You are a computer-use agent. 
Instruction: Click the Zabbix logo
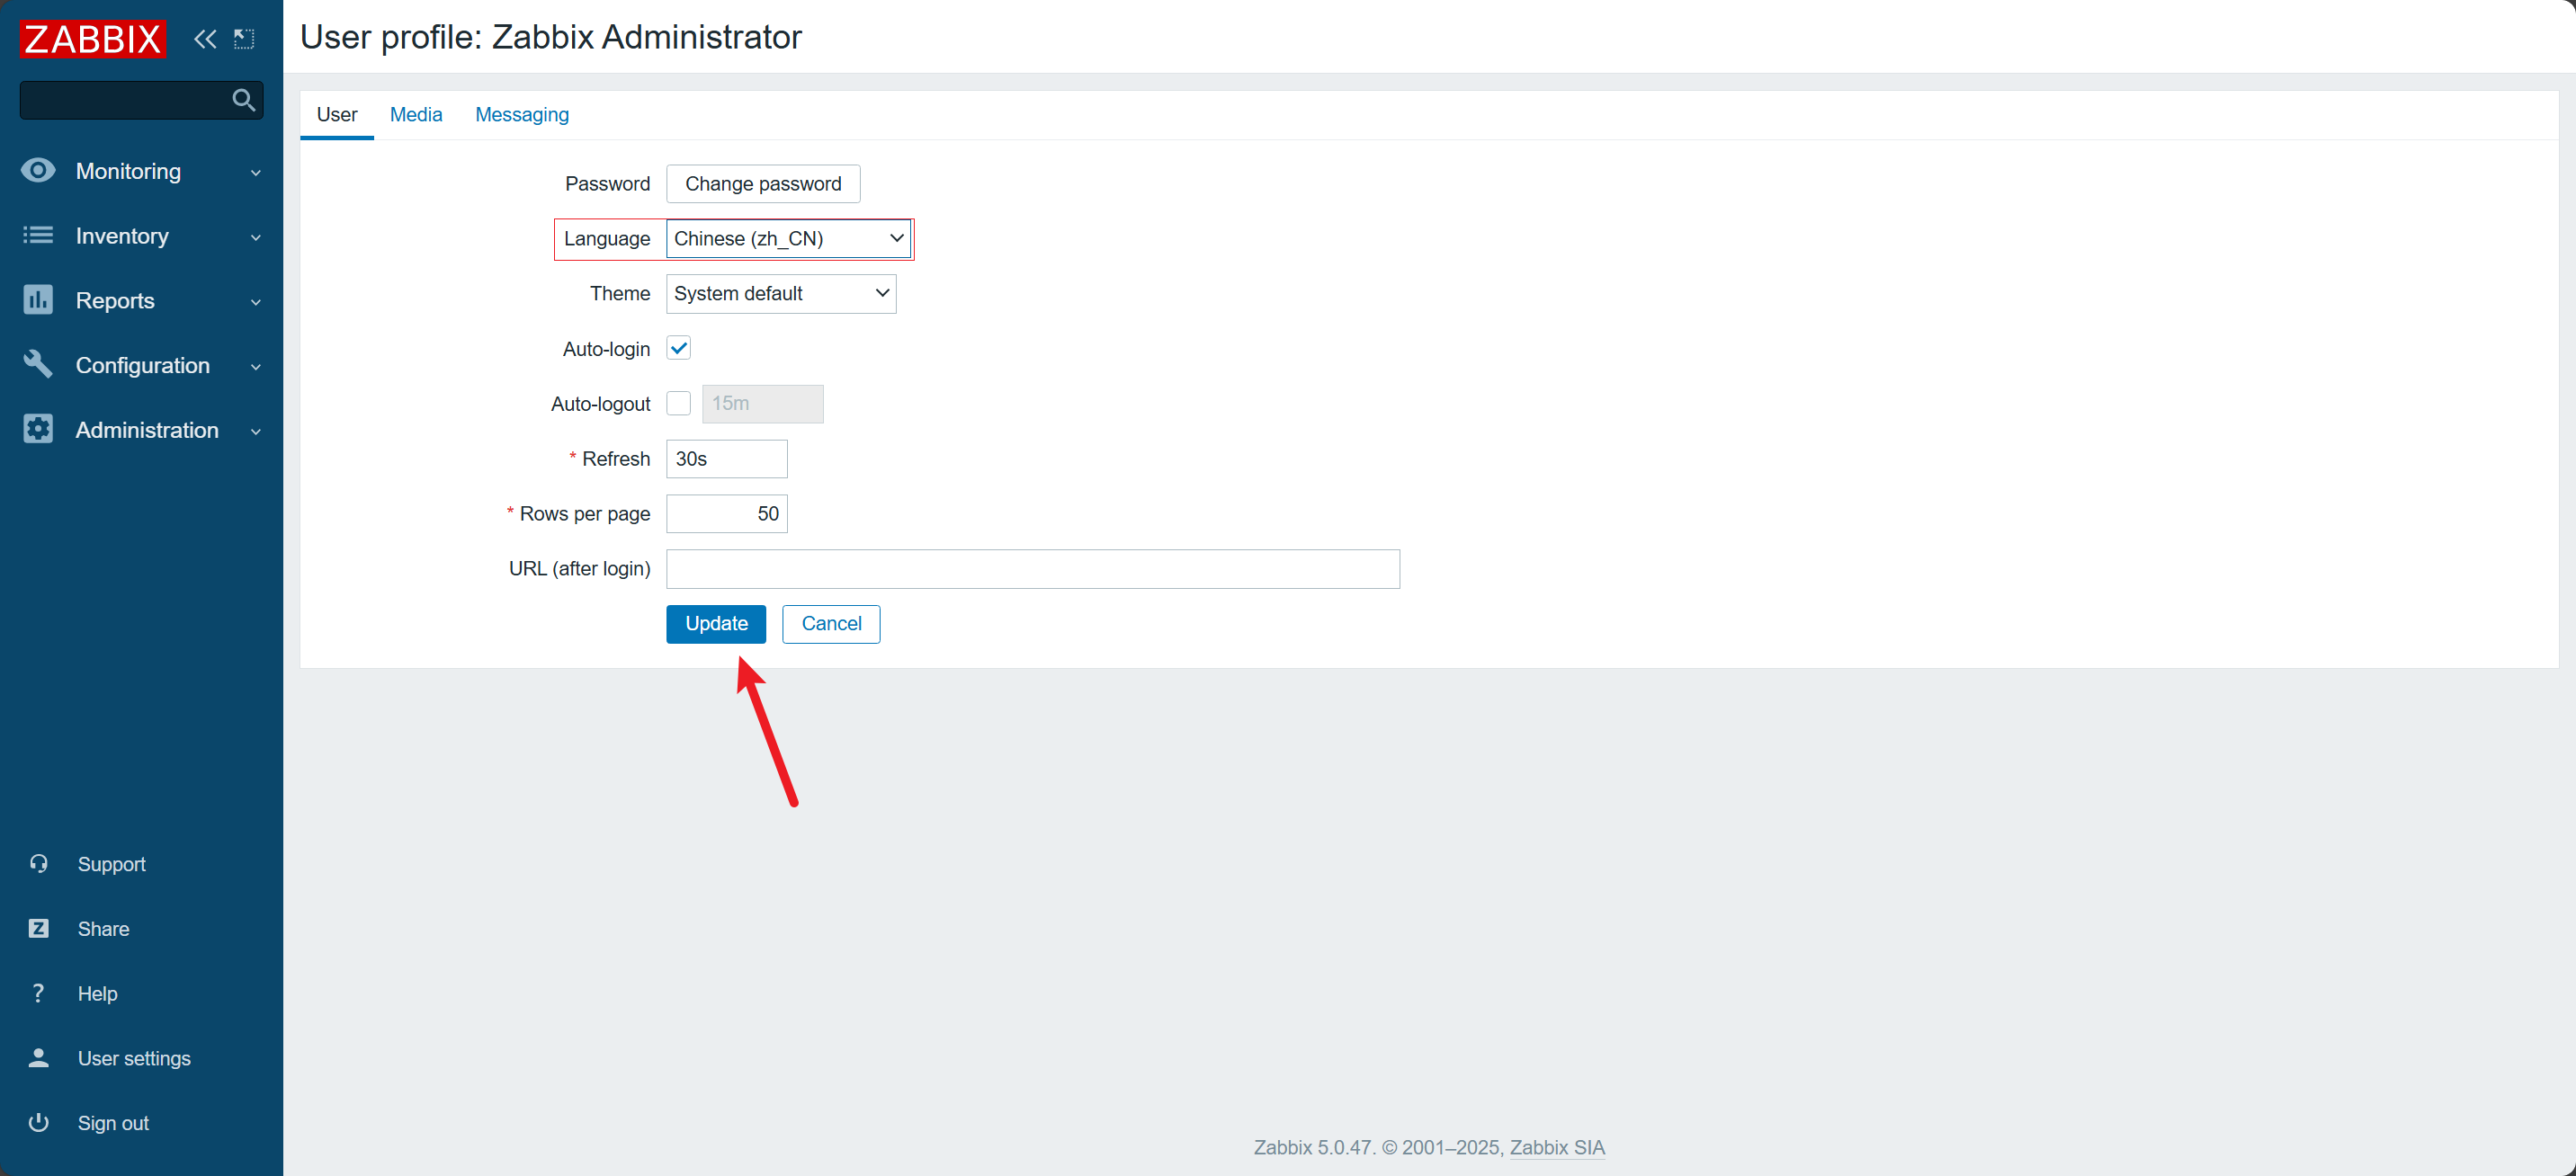pyautogui.click(x=92, y=39)
